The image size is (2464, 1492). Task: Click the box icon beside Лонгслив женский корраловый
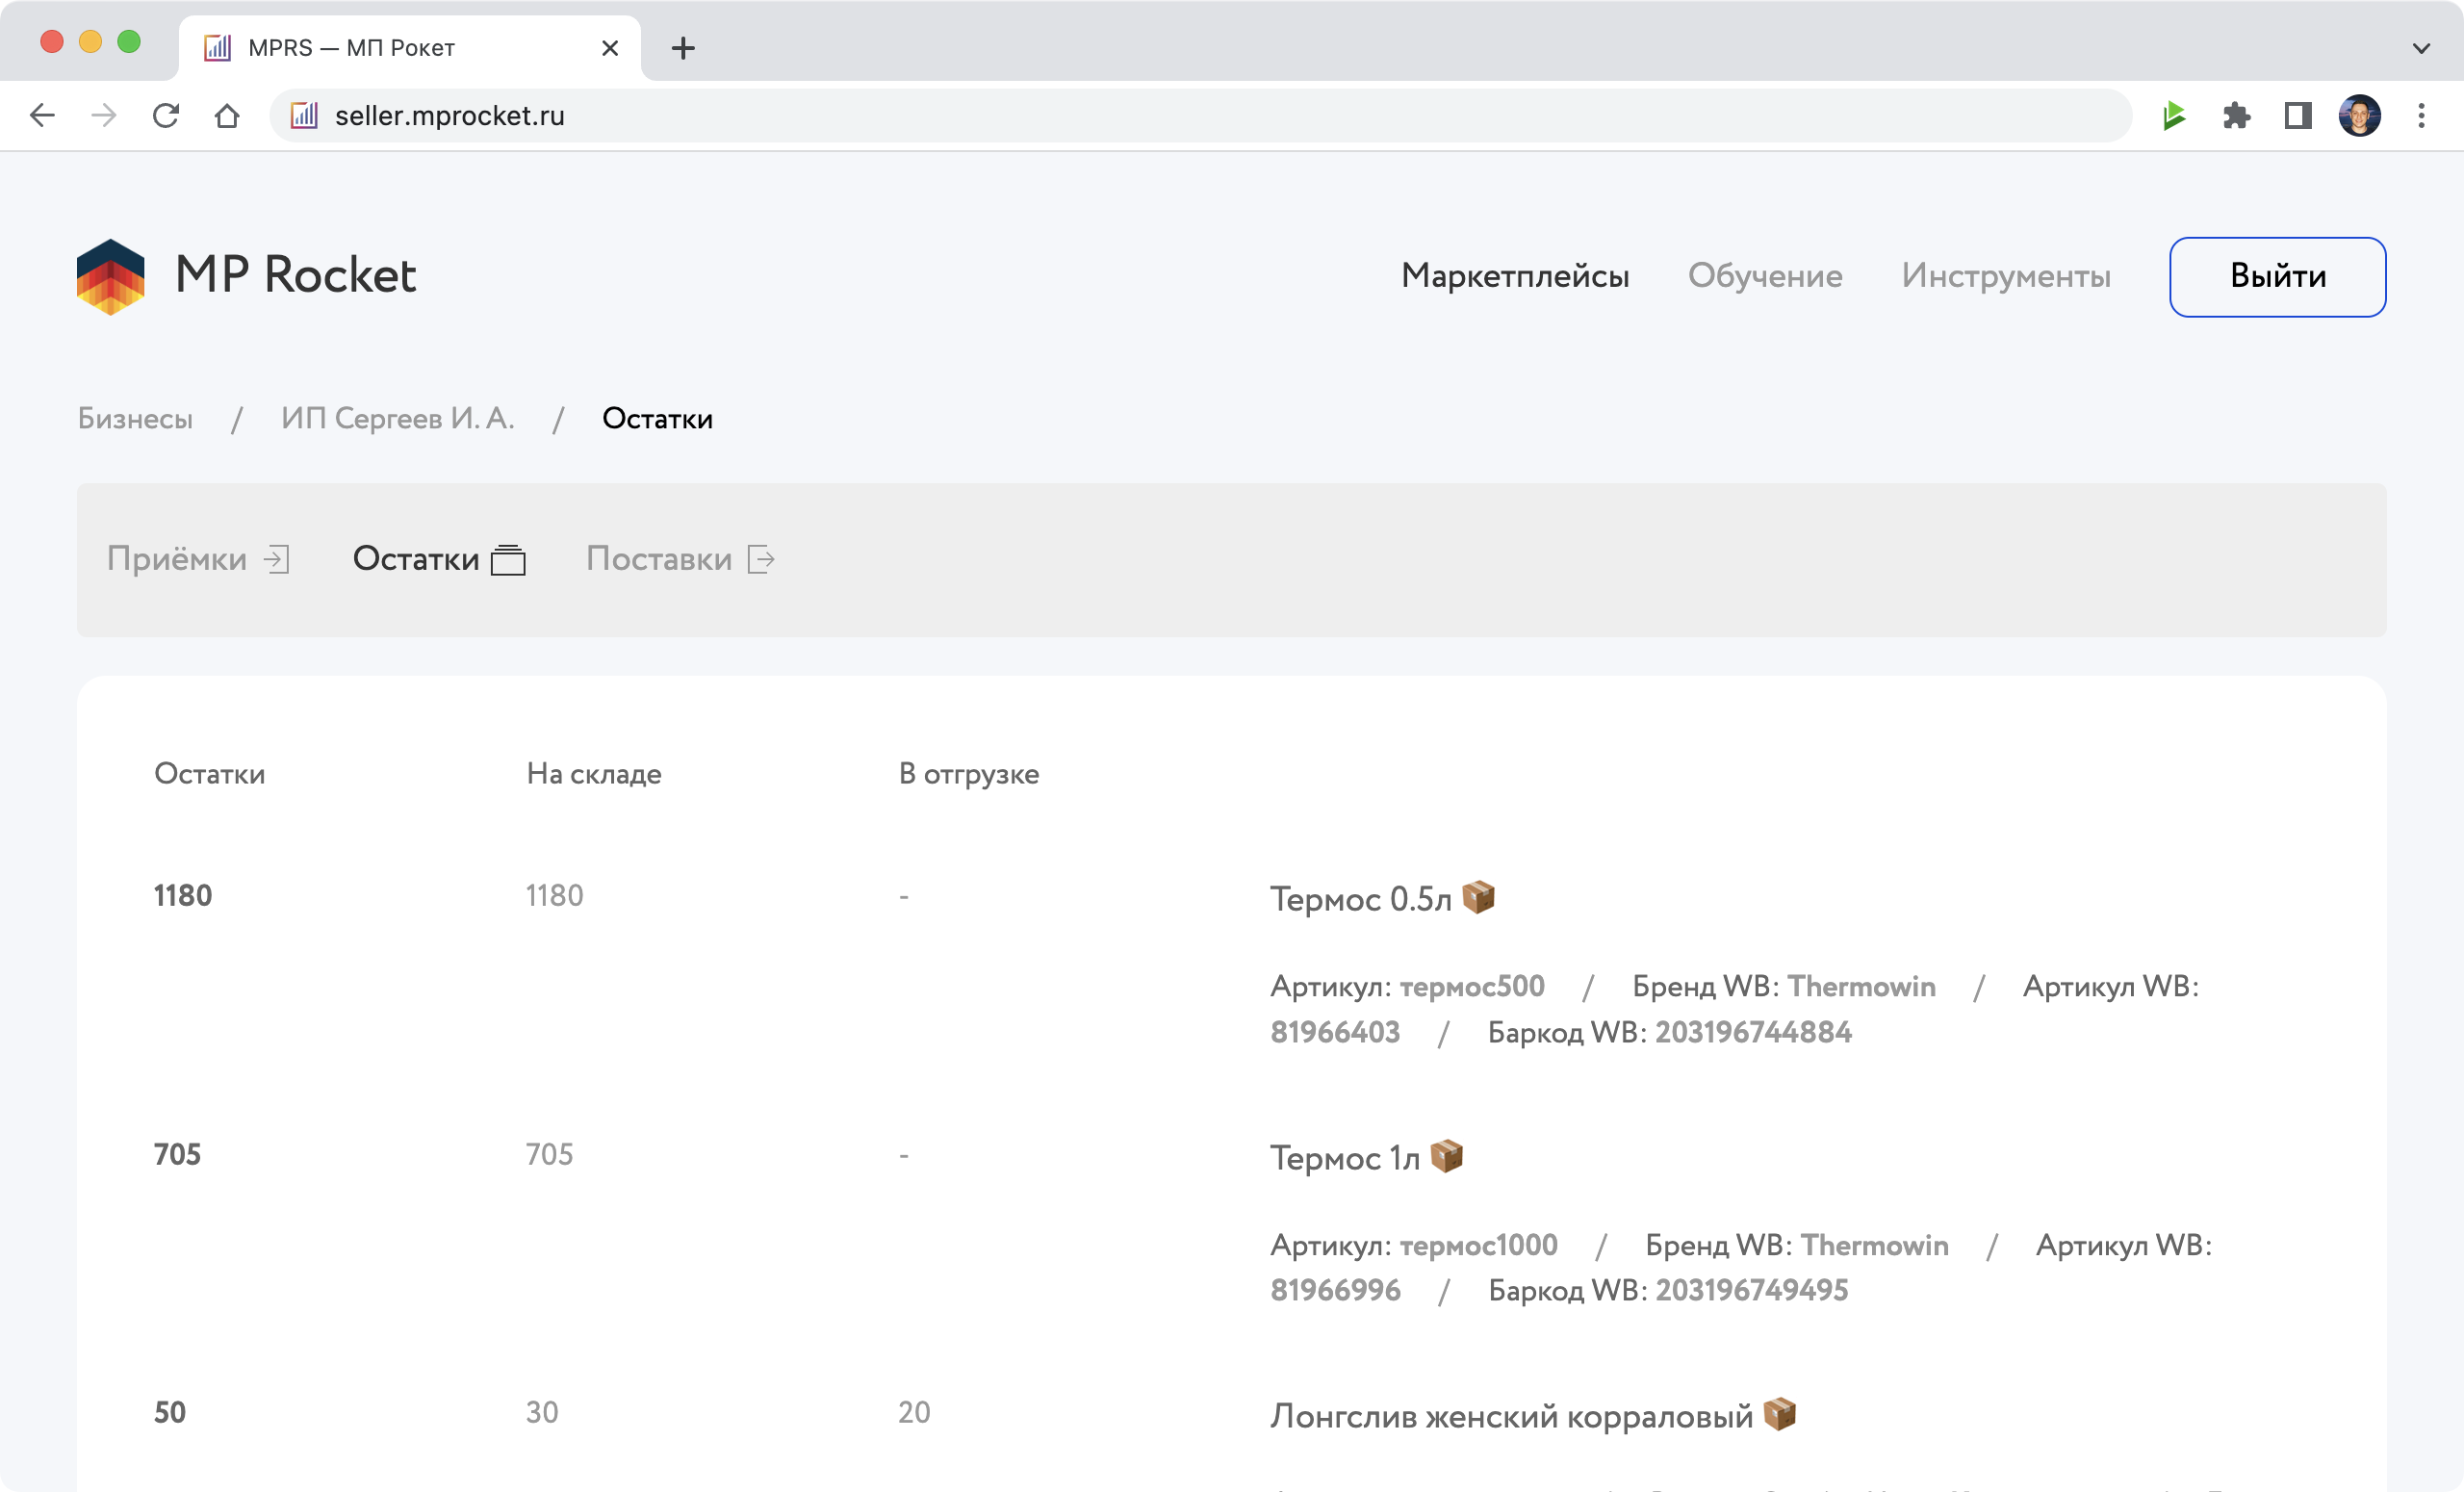click(x=1779, y=1414)
